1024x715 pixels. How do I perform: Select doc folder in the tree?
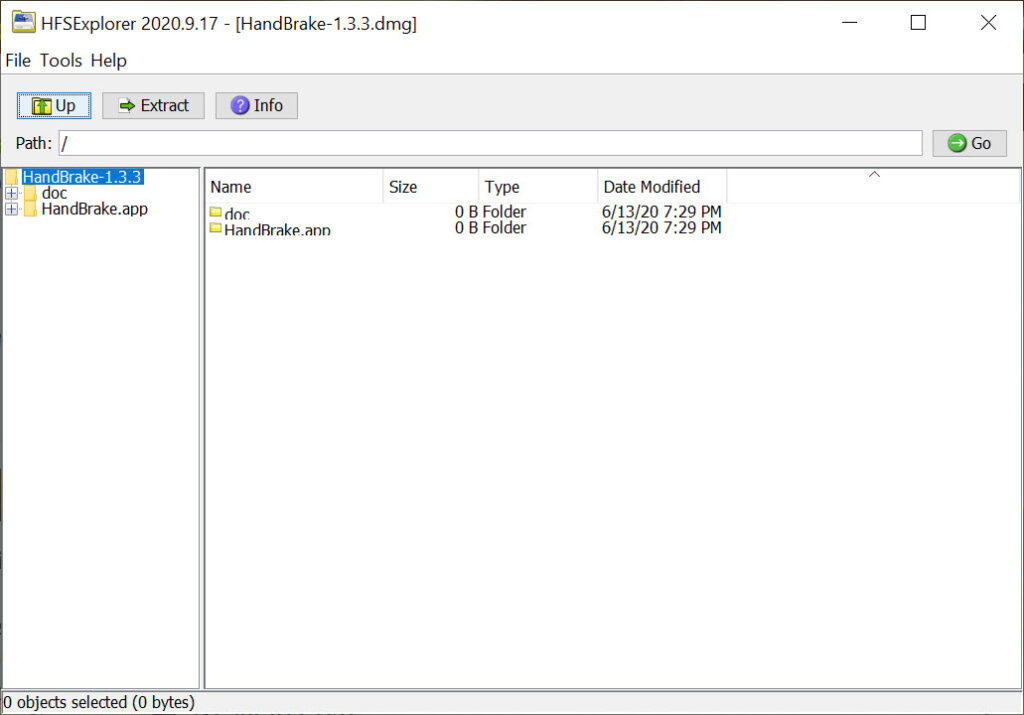coord(54,193)
